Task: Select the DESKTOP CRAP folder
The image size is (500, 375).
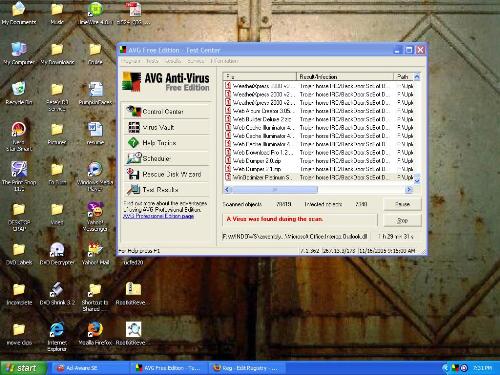Action: tap(19, 217)
